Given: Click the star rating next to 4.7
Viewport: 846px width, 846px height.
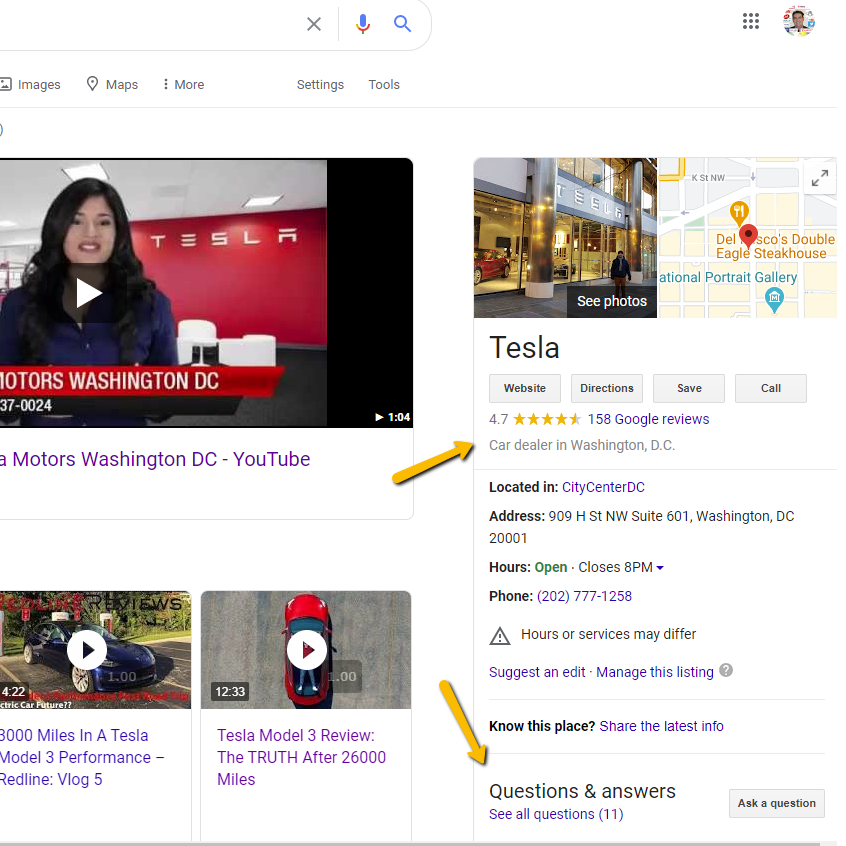Looking at the screenshot, I should 547,419.
